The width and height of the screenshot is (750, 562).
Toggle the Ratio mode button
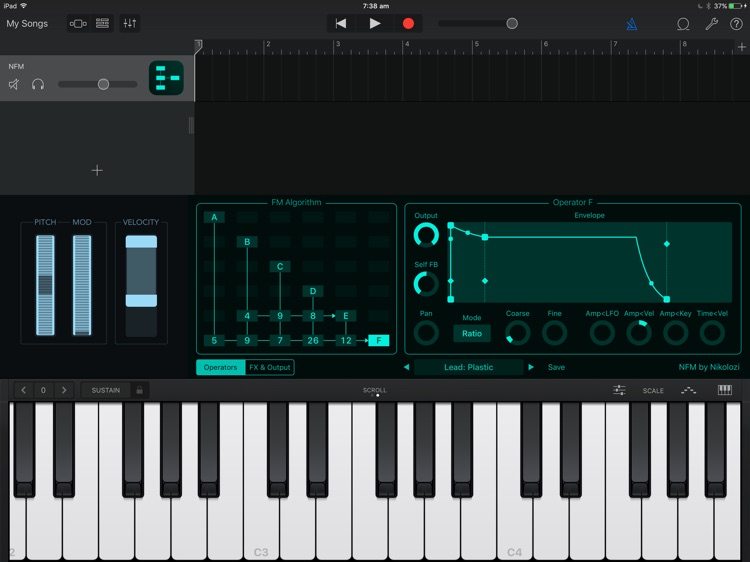pyautogui.click(x=472, y=334)
